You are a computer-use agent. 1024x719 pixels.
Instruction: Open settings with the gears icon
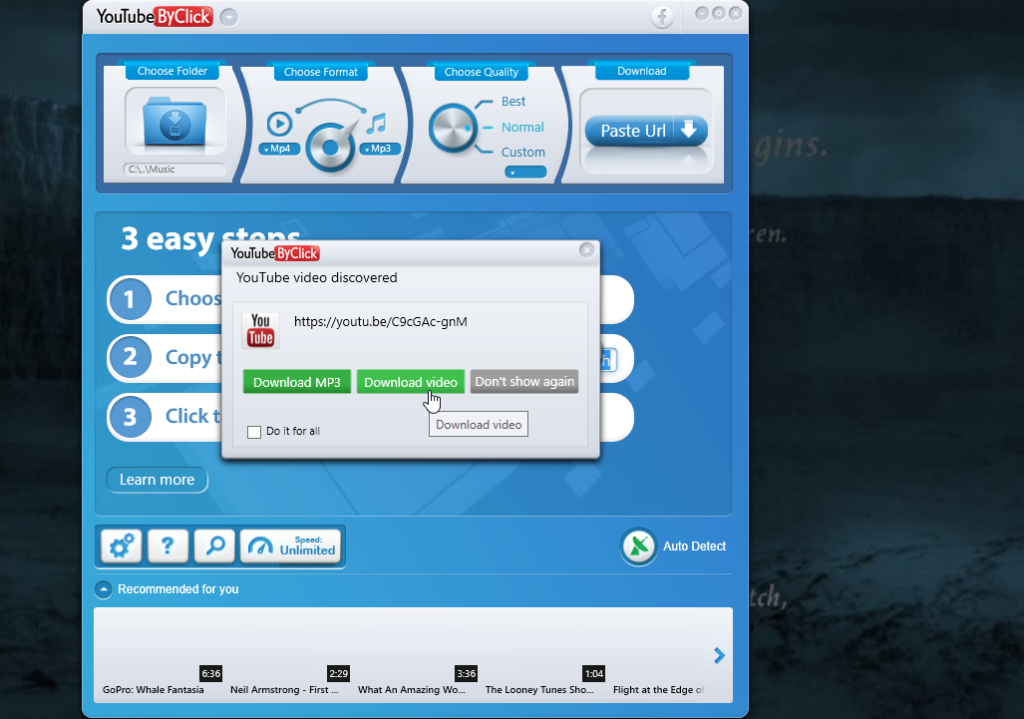pyautogui.click(x=121, y=546)
